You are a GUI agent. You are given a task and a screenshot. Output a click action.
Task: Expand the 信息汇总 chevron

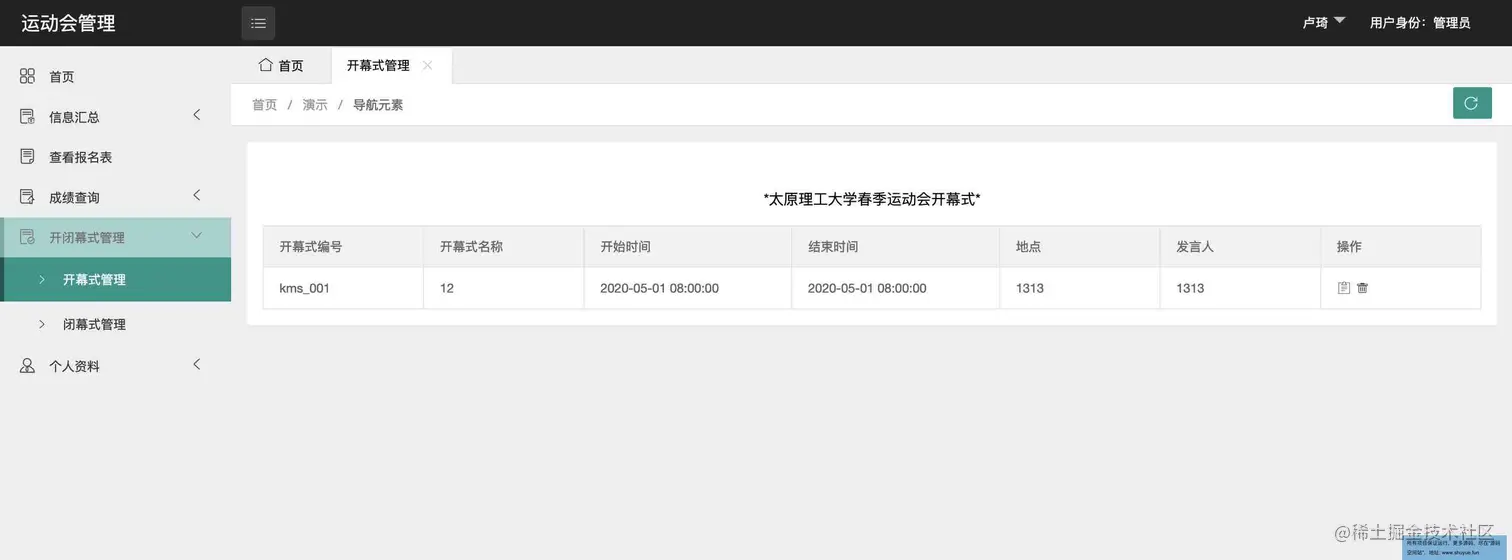(197, 115)
